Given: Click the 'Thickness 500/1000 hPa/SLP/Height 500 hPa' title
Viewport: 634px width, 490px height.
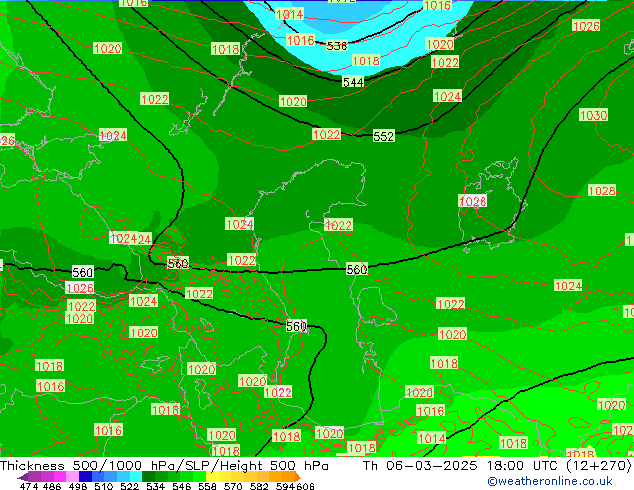Looking at the screenshot, I should [164, 466].
